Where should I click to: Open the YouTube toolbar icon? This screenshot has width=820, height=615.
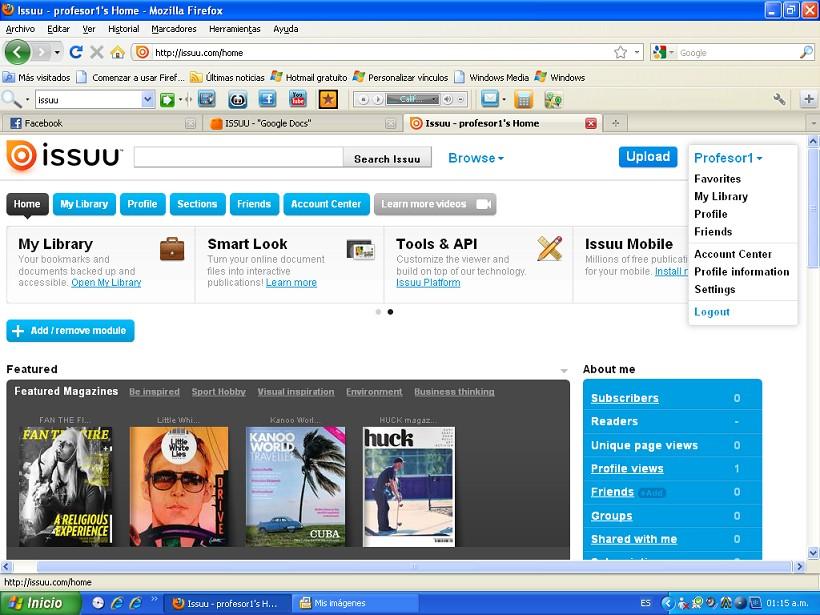click(x=298, y=99)
